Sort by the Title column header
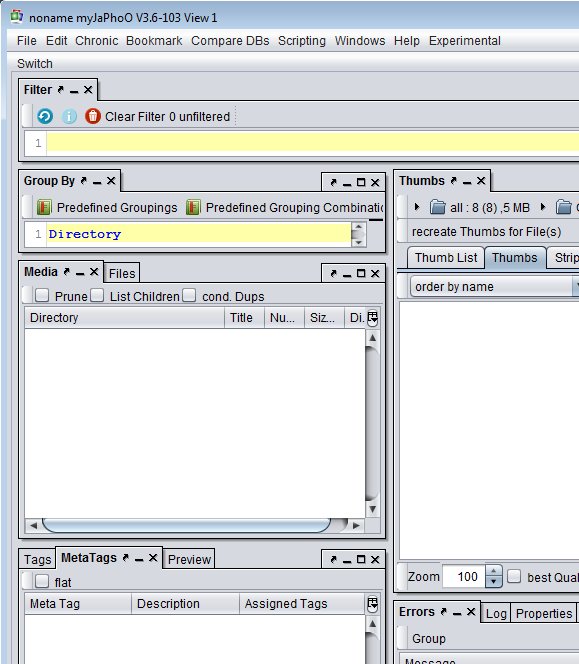The width and height of the screenshot is (579, 664). point(244,318)
